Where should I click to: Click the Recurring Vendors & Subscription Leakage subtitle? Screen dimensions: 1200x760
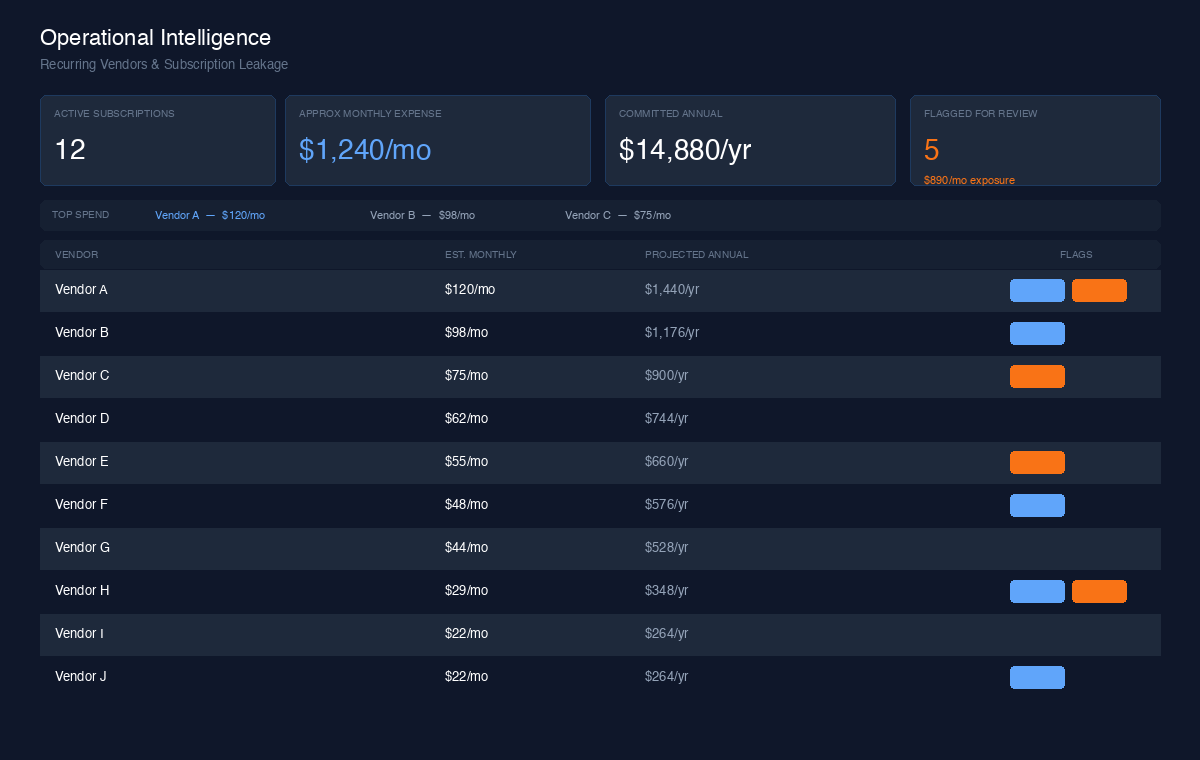(x=164, y=65)
